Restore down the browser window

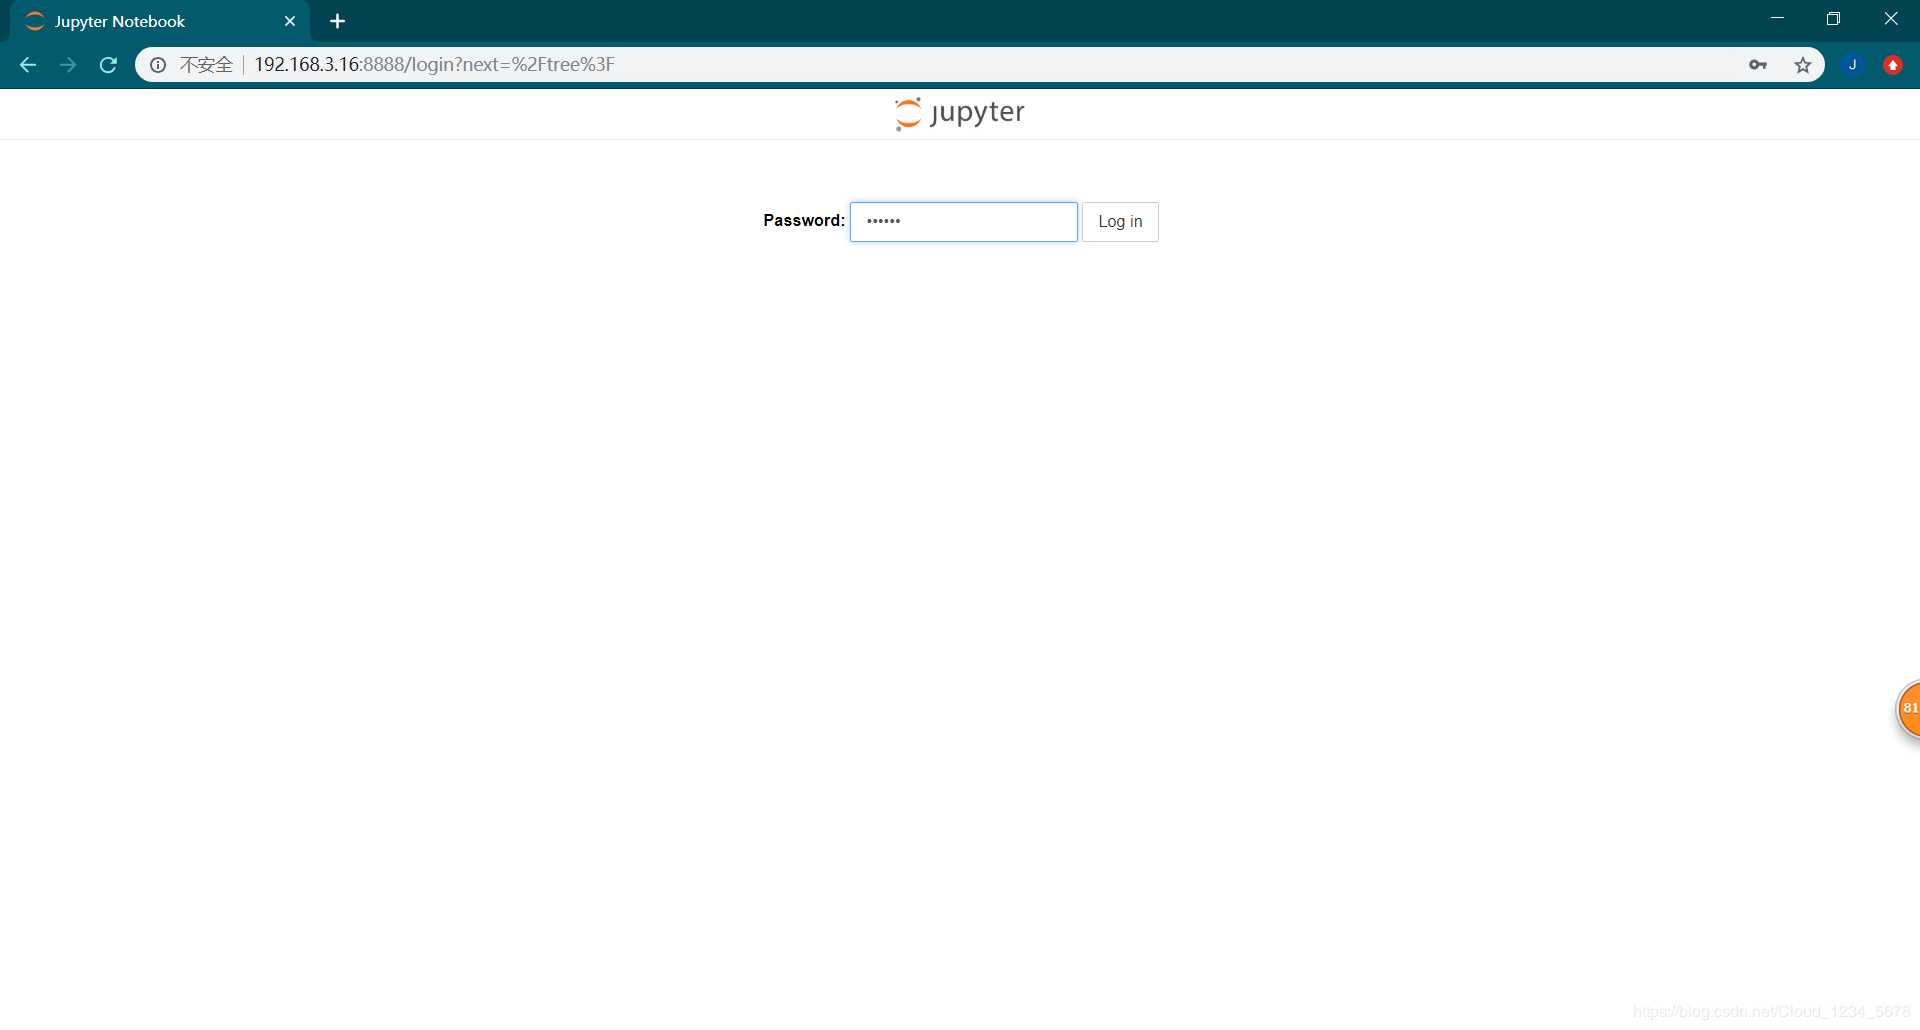[x=1833, y=19]
